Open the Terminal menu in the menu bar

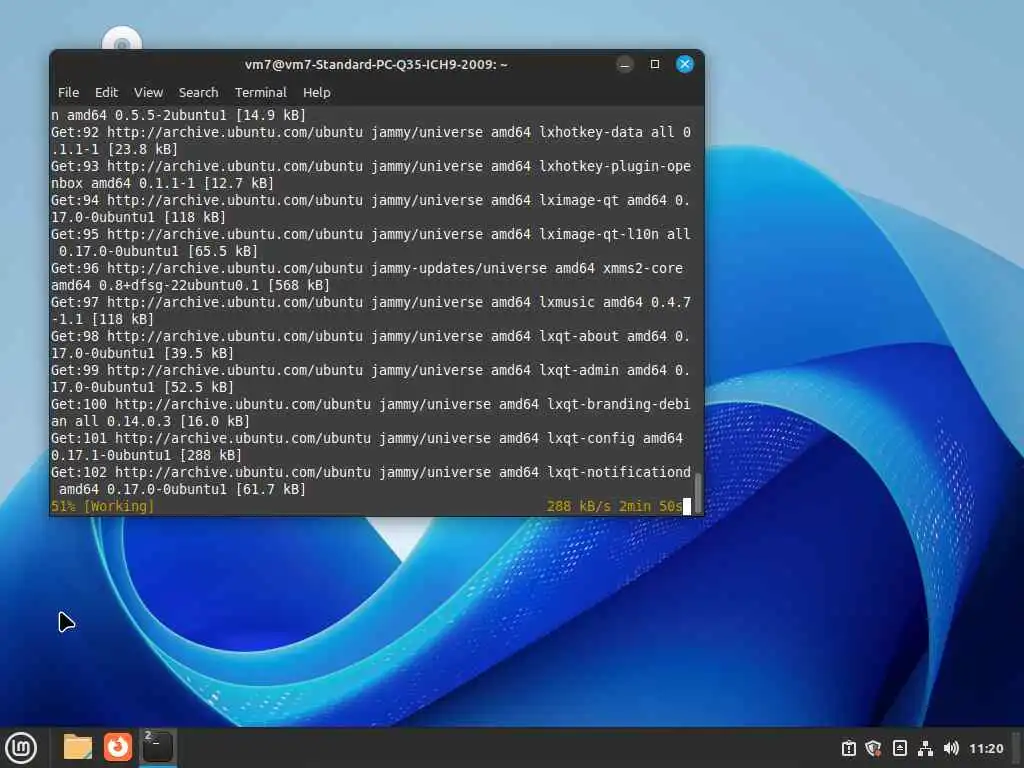point(261,93)
